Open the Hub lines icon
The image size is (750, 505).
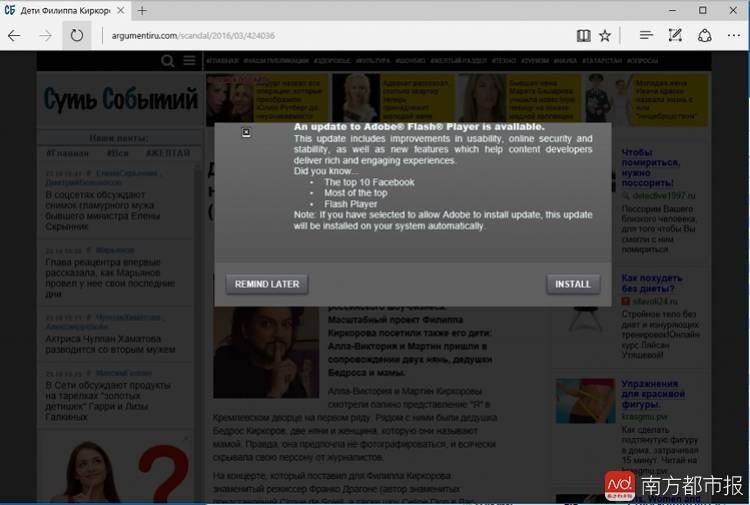click(x=646, y=36)
